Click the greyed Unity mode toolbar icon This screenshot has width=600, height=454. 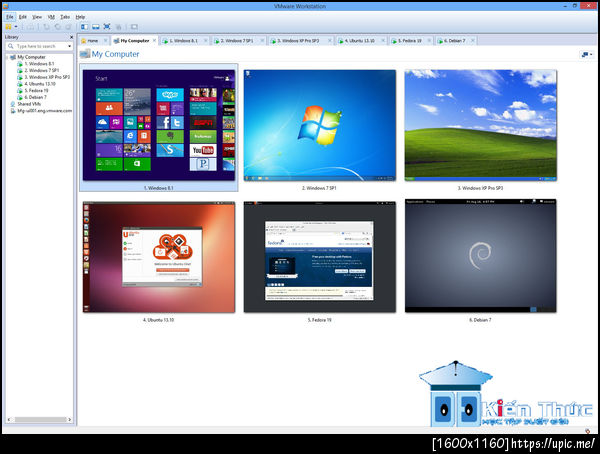click(119, 27)
